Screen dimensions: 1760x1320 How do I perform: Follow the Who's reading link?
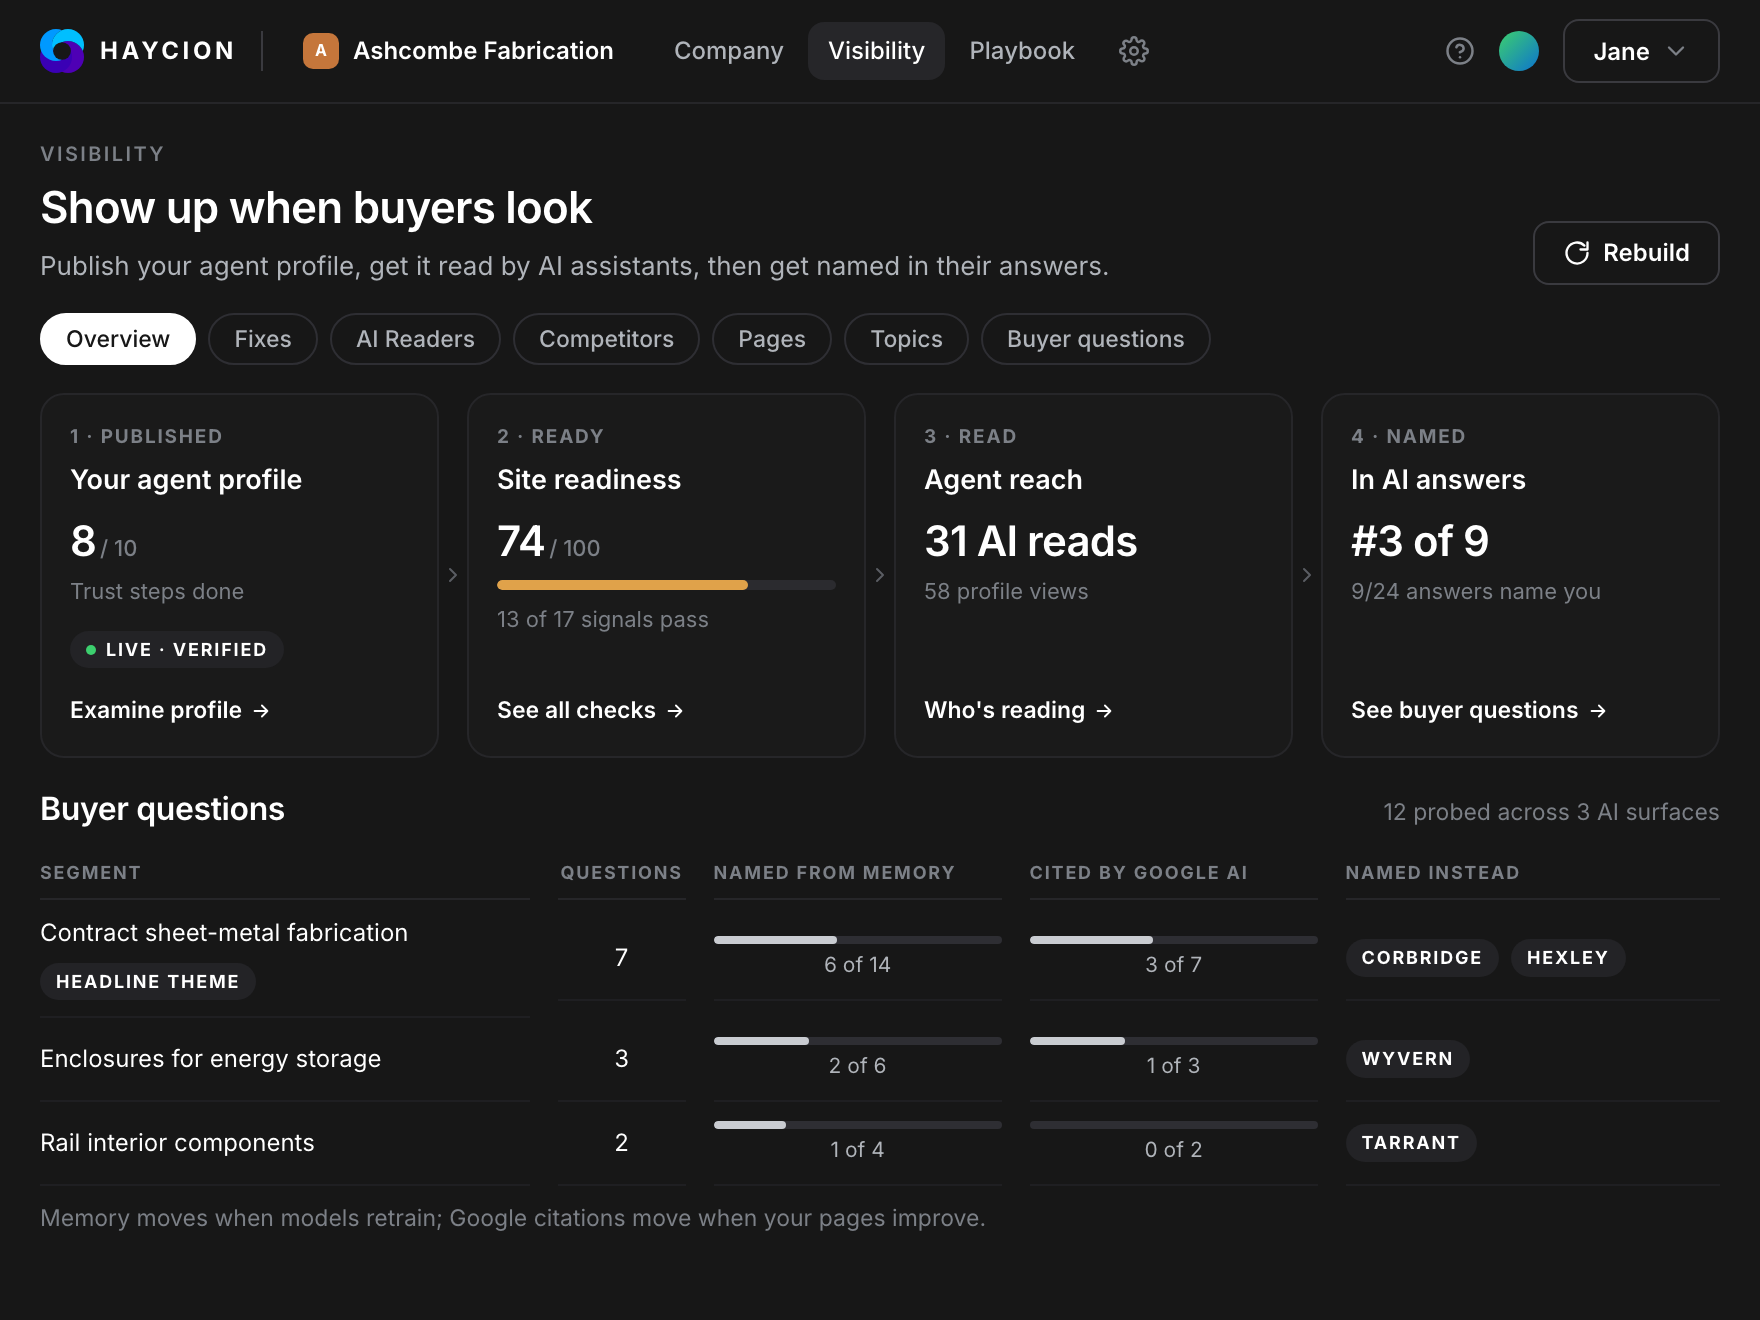pos(1018,710)
